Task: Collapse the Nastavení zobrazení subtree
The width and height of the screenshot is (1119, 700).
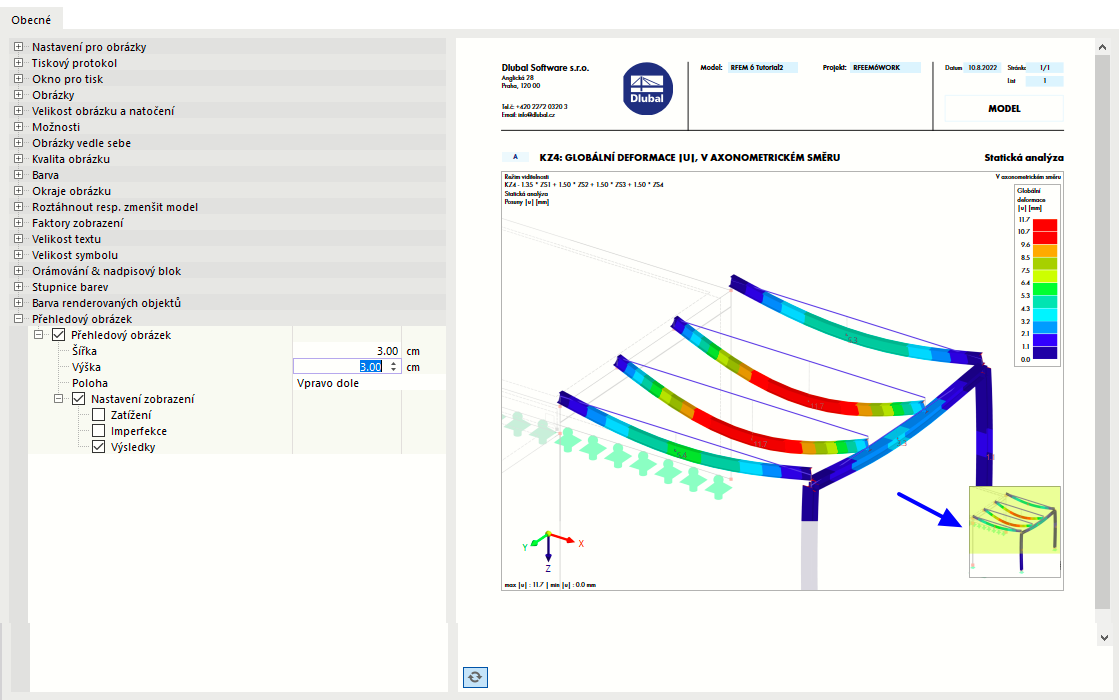Action: [59, 399]
